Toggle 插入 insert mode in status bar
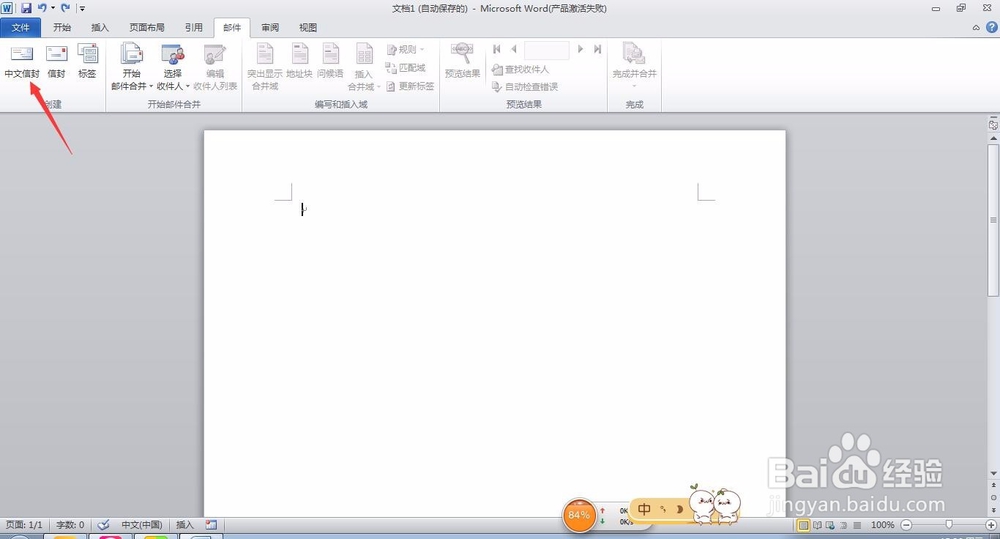 coord(184,524)
